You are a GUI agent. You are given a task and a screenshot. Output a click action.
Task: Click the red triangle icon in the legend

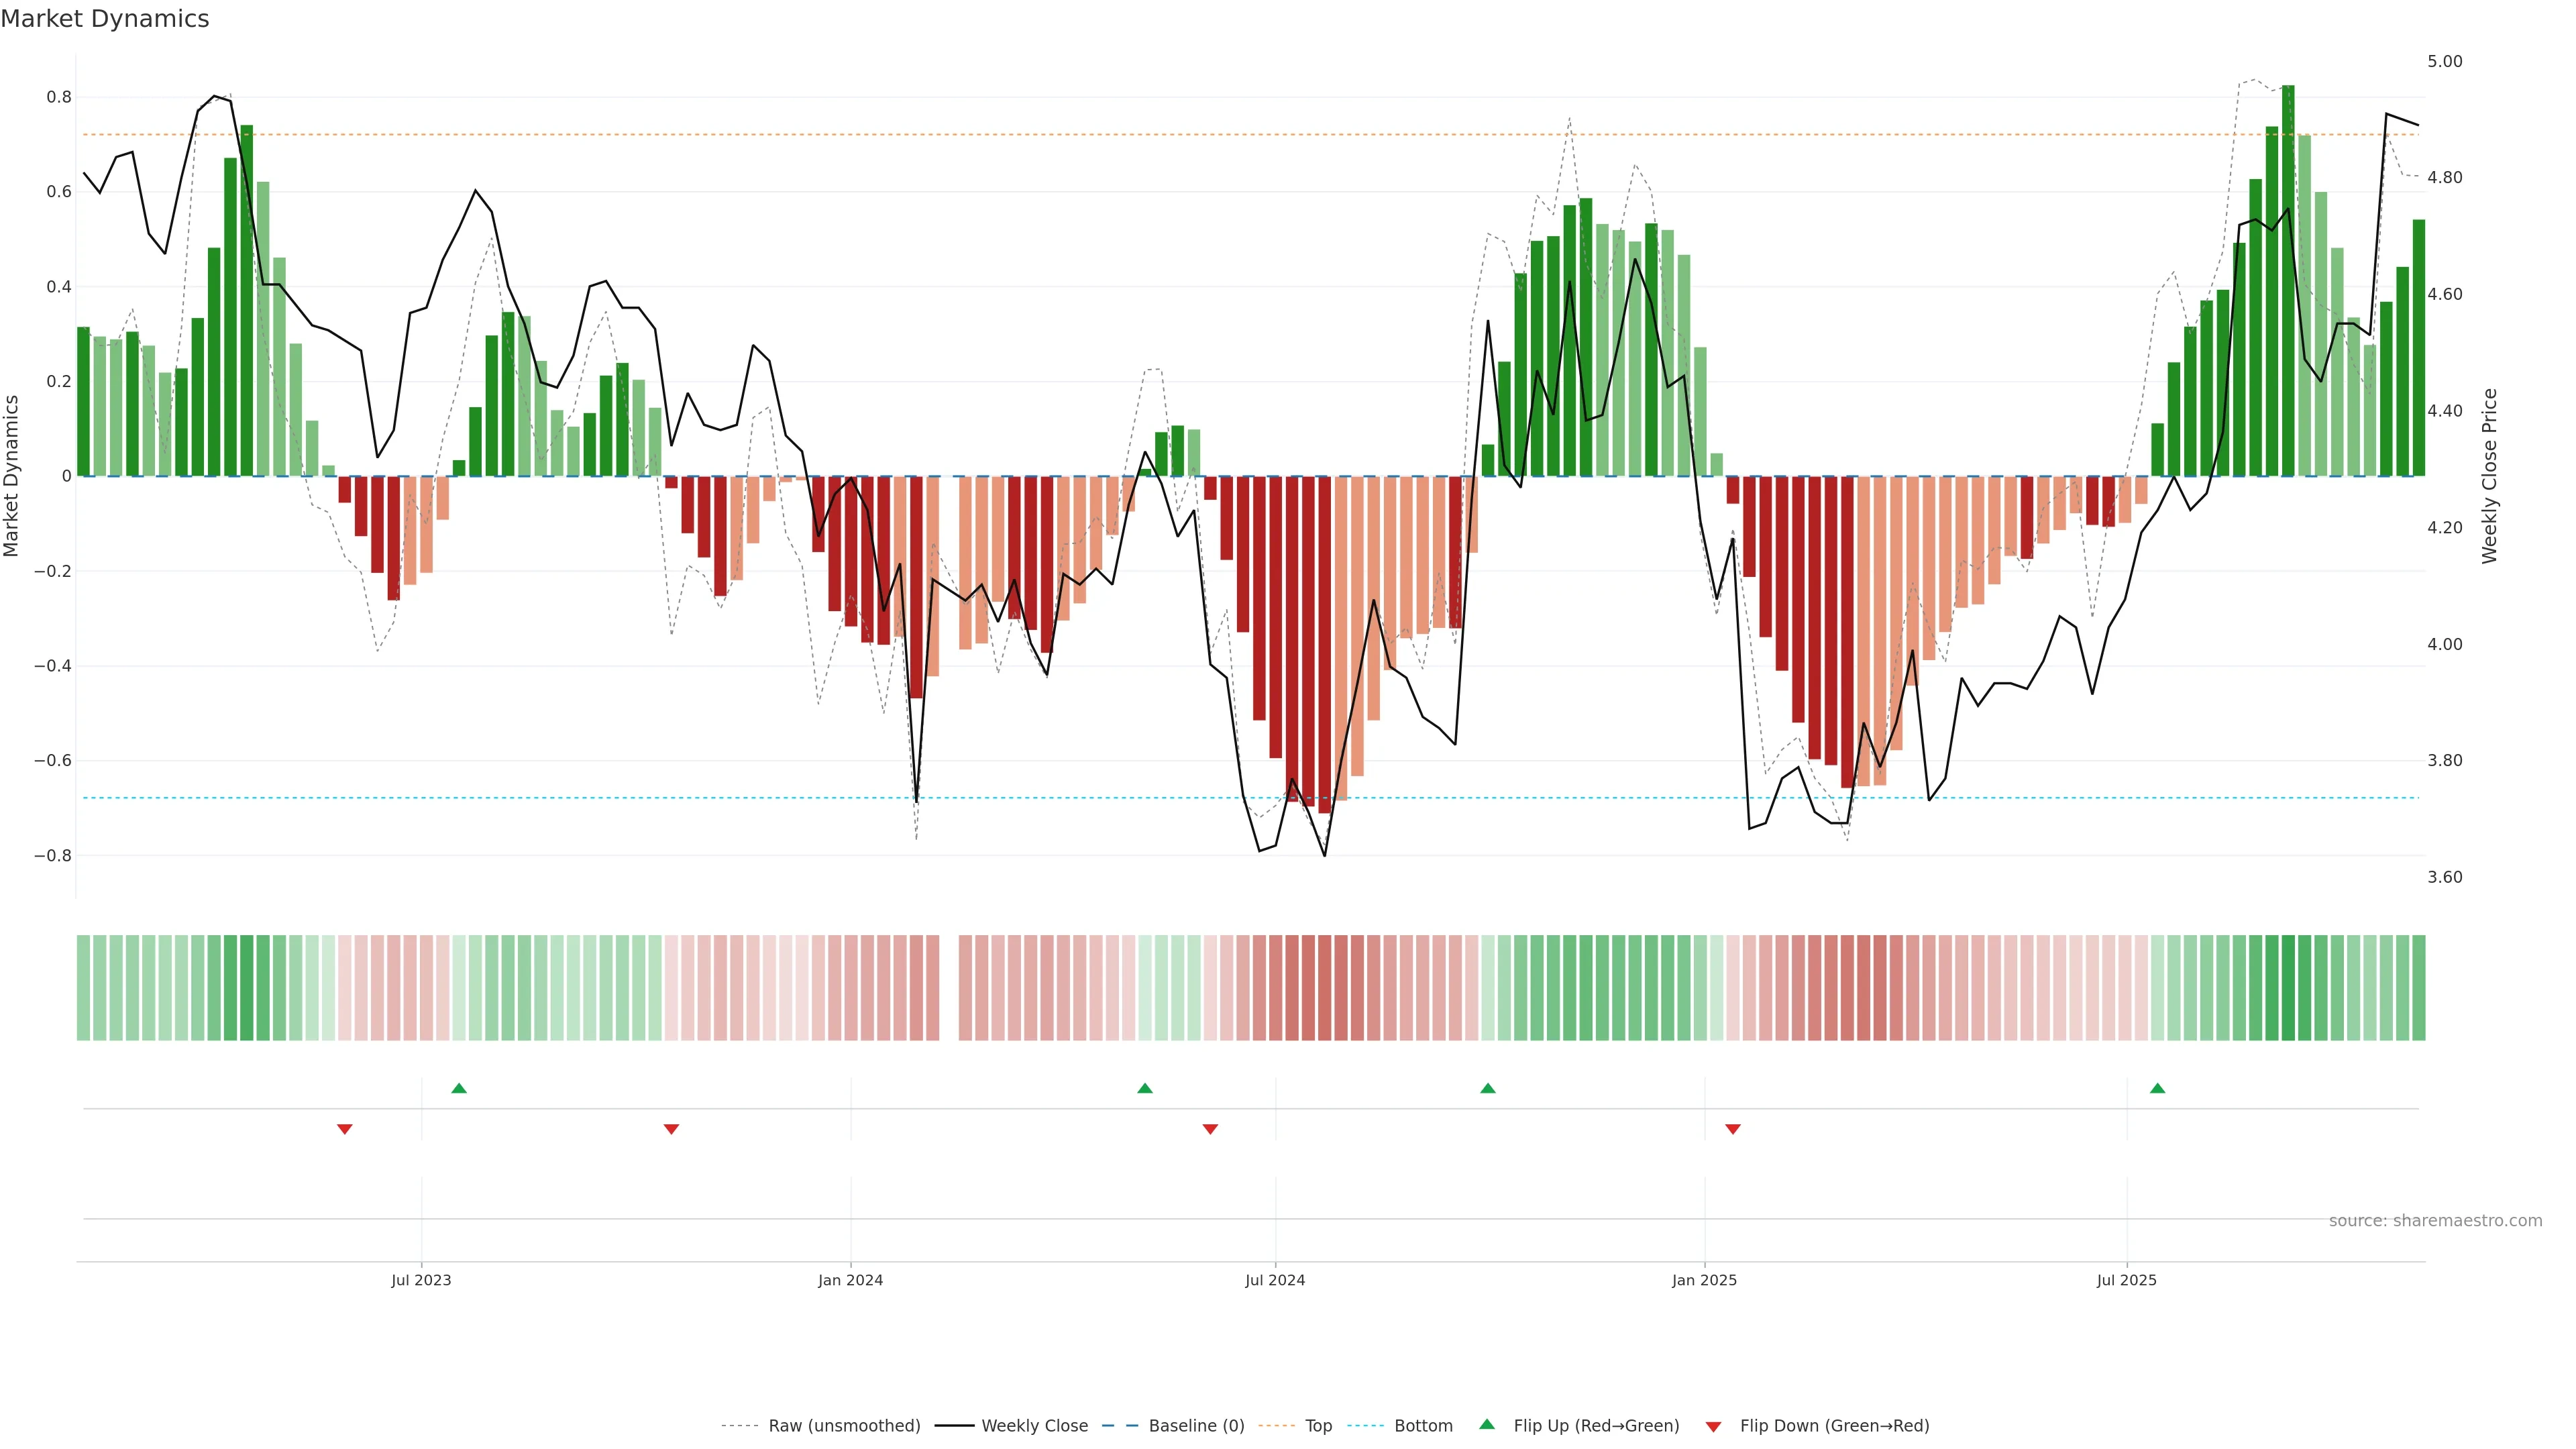(x=1713, y=1426)
